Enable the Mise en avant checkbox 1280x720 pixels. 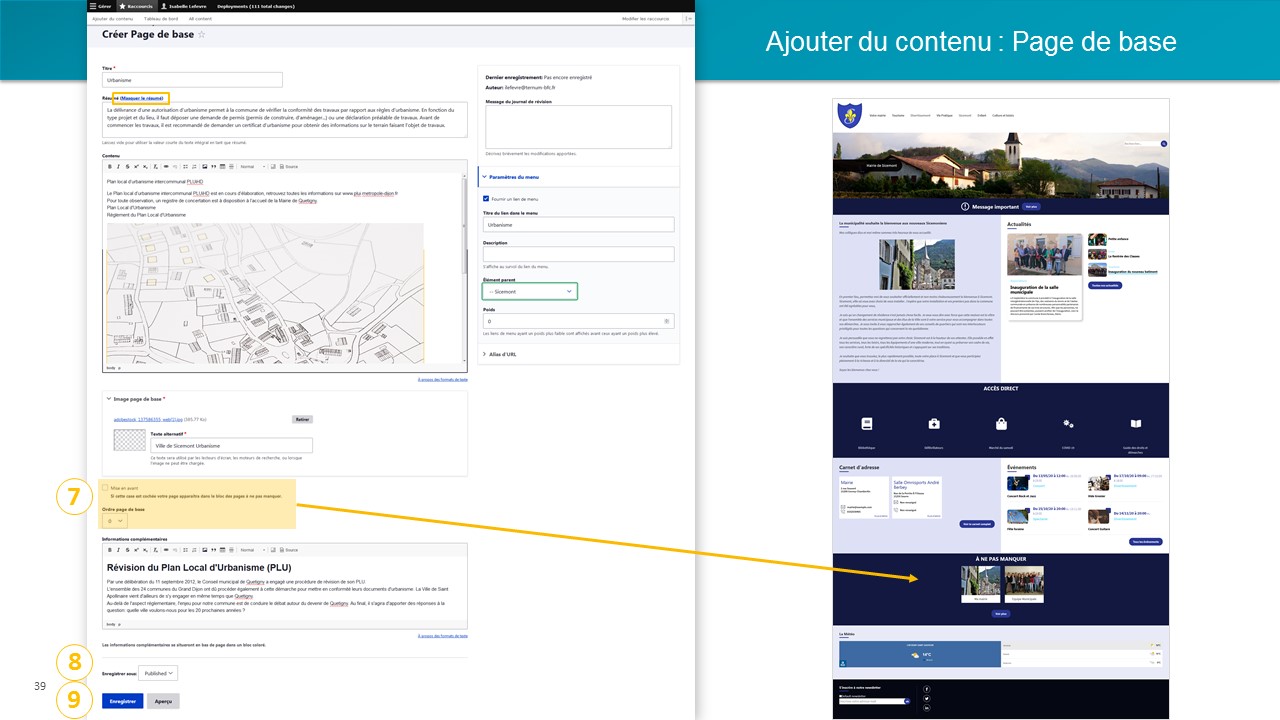[105, 488]
